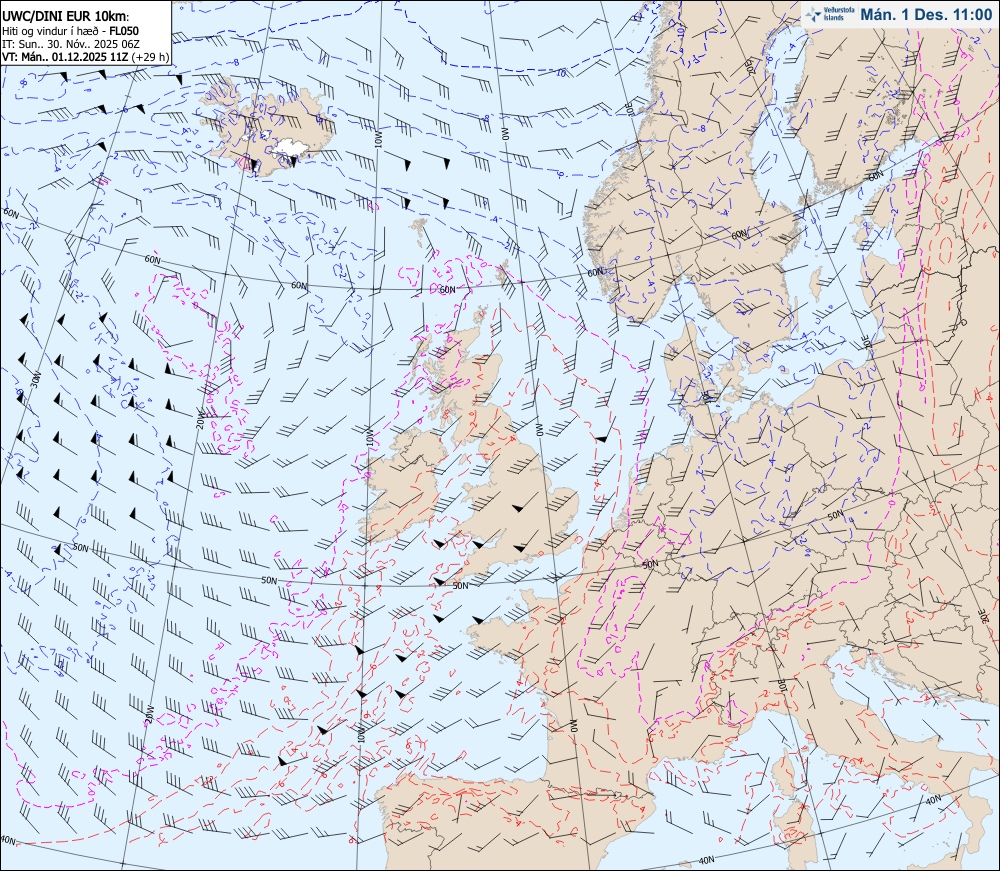Click the 'FL050' flight level text
This screenshot has height=871, width=1000.
coord(124,31)
